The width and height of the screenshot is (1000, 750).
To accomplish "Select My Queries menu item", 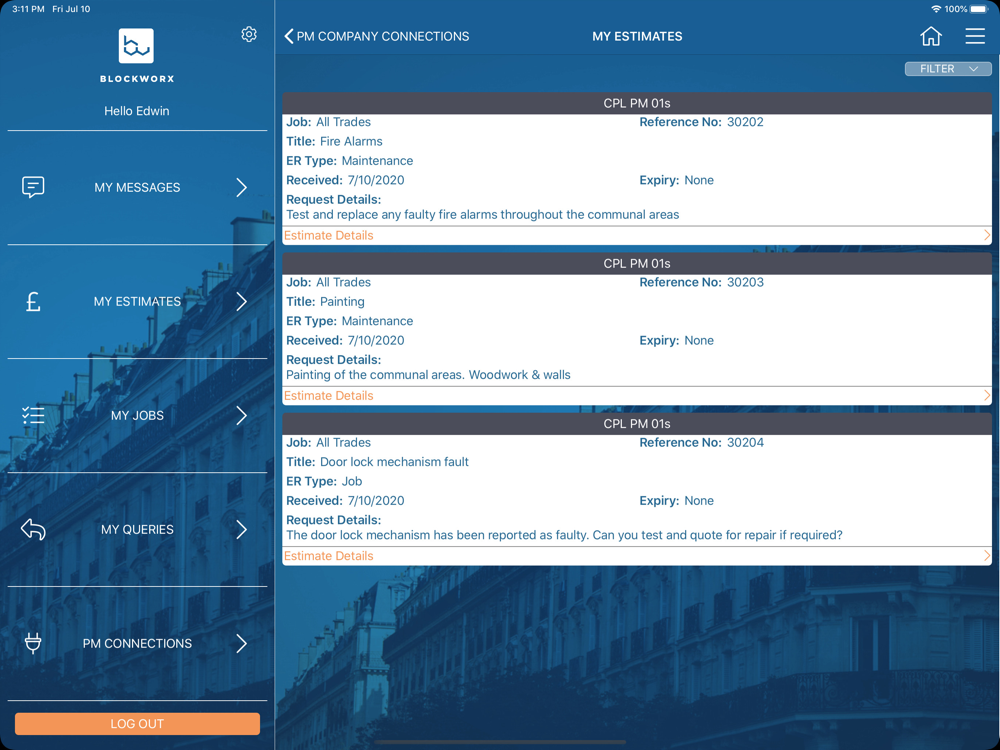I will (137, 529).
